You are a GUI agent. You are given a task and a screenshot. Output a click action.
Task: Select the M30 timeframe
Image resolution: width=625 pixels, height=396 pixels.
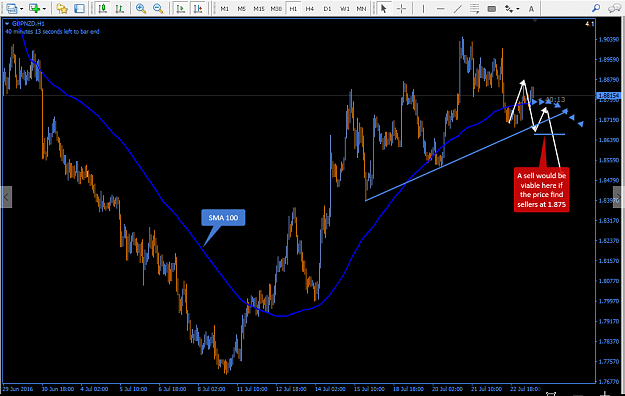coord(276,8)
